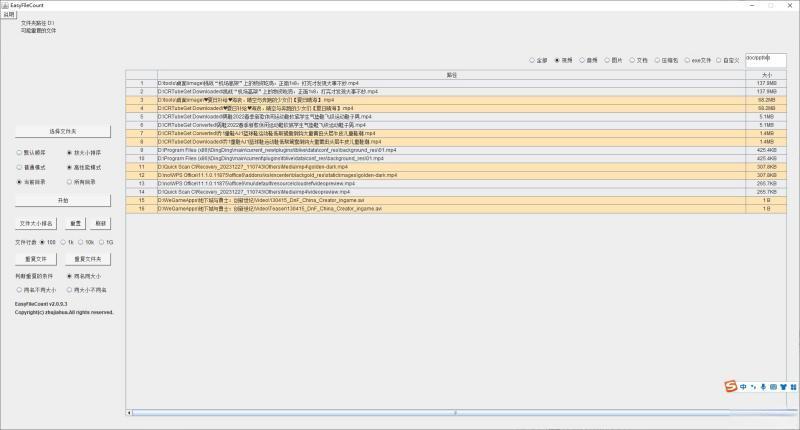Select the 全部 file type filter
This screenshot has width=800, height=430.
pyautogui.click(x=538, y=60)
